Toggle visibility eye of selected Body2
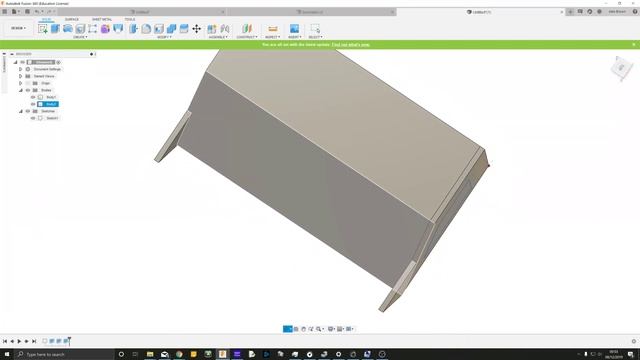640x360 pixels. (x=33, y=104)
